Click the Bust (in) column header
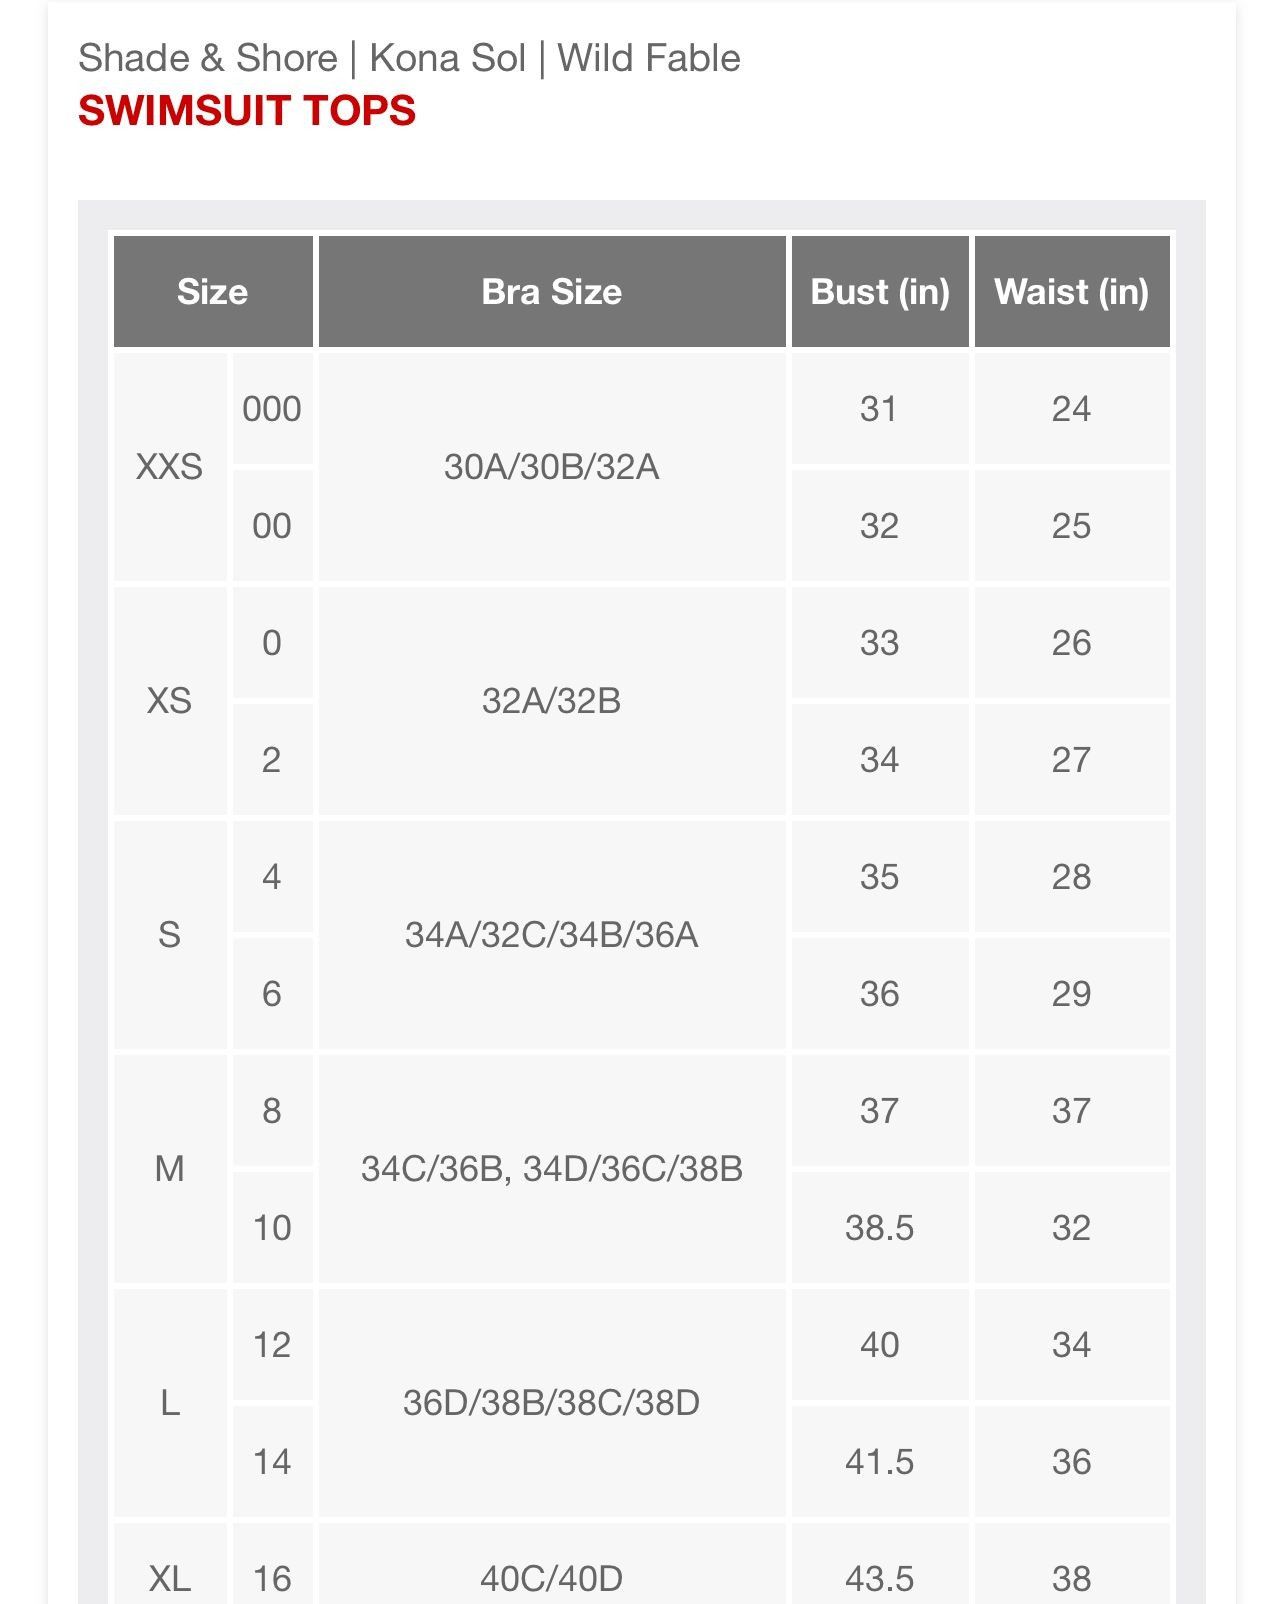 [880, 292]
